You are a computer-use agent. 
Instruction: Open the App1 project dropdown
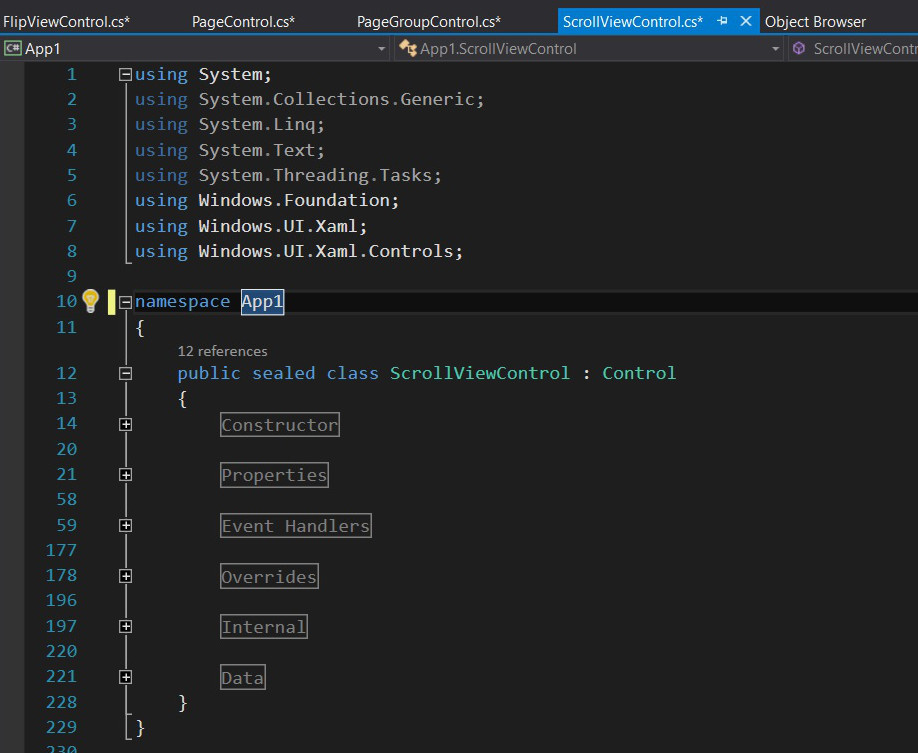(381, 48)
